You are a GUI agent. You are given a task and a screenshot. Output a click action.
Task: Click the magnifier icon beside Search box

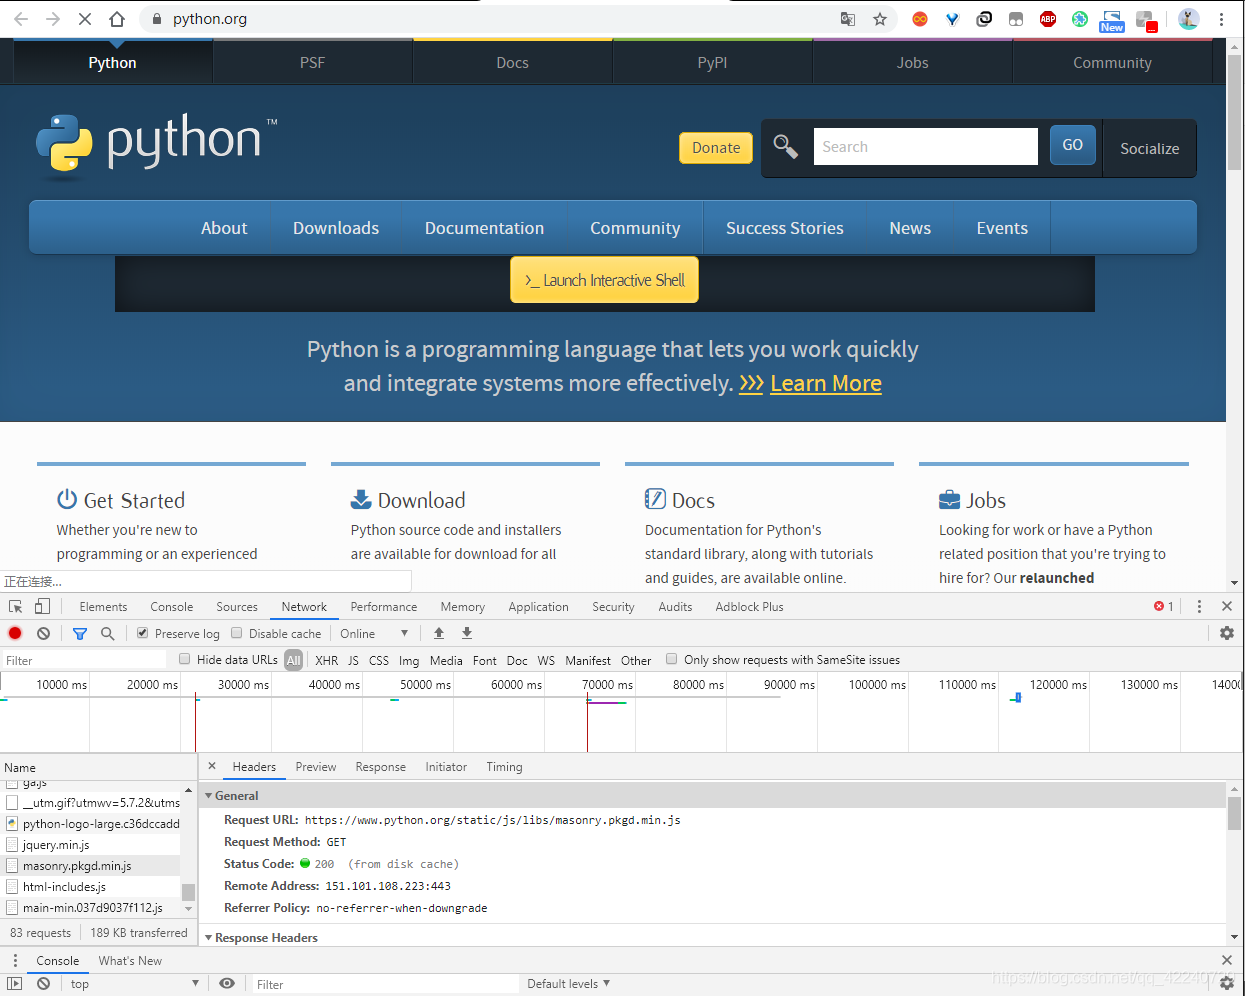[x=786, y=147]
